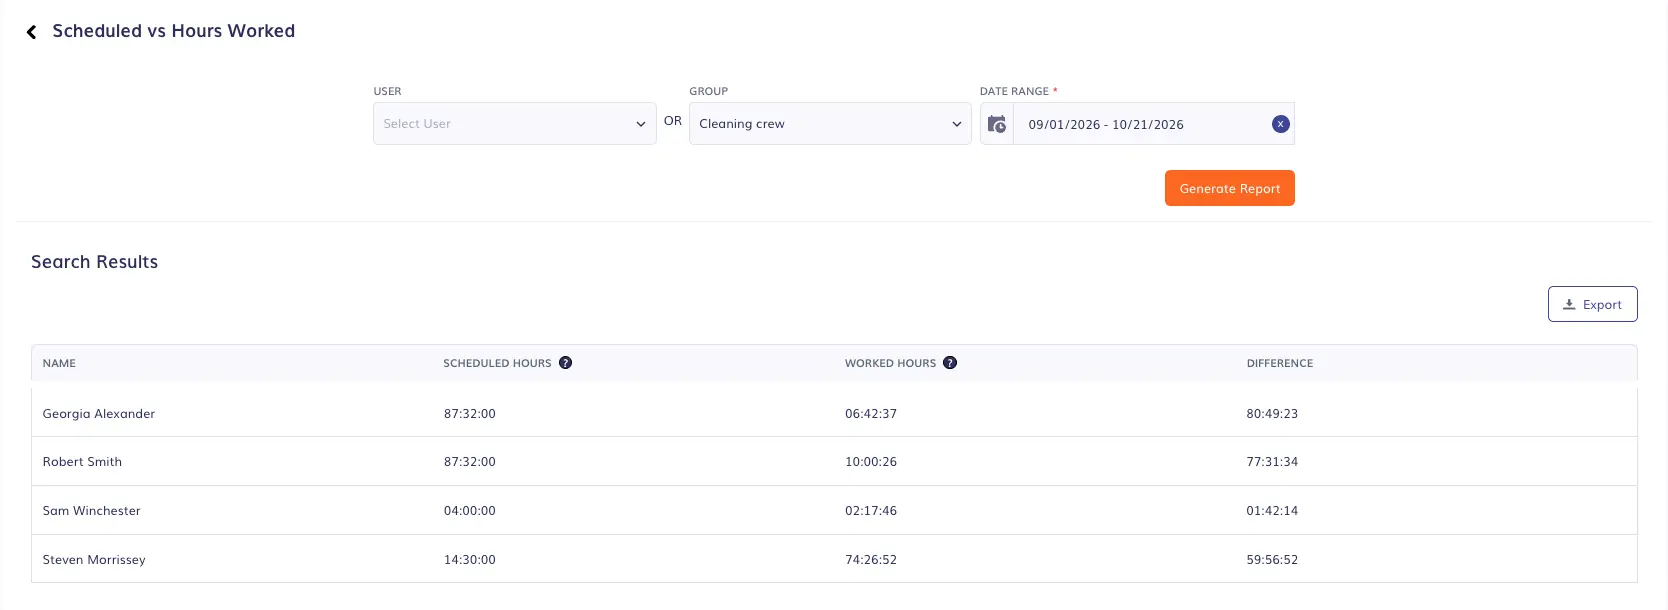Click the Scheduled vs Hours Worked title
The height and width of the screenshot is (610, 1668).
pos(174,31)
